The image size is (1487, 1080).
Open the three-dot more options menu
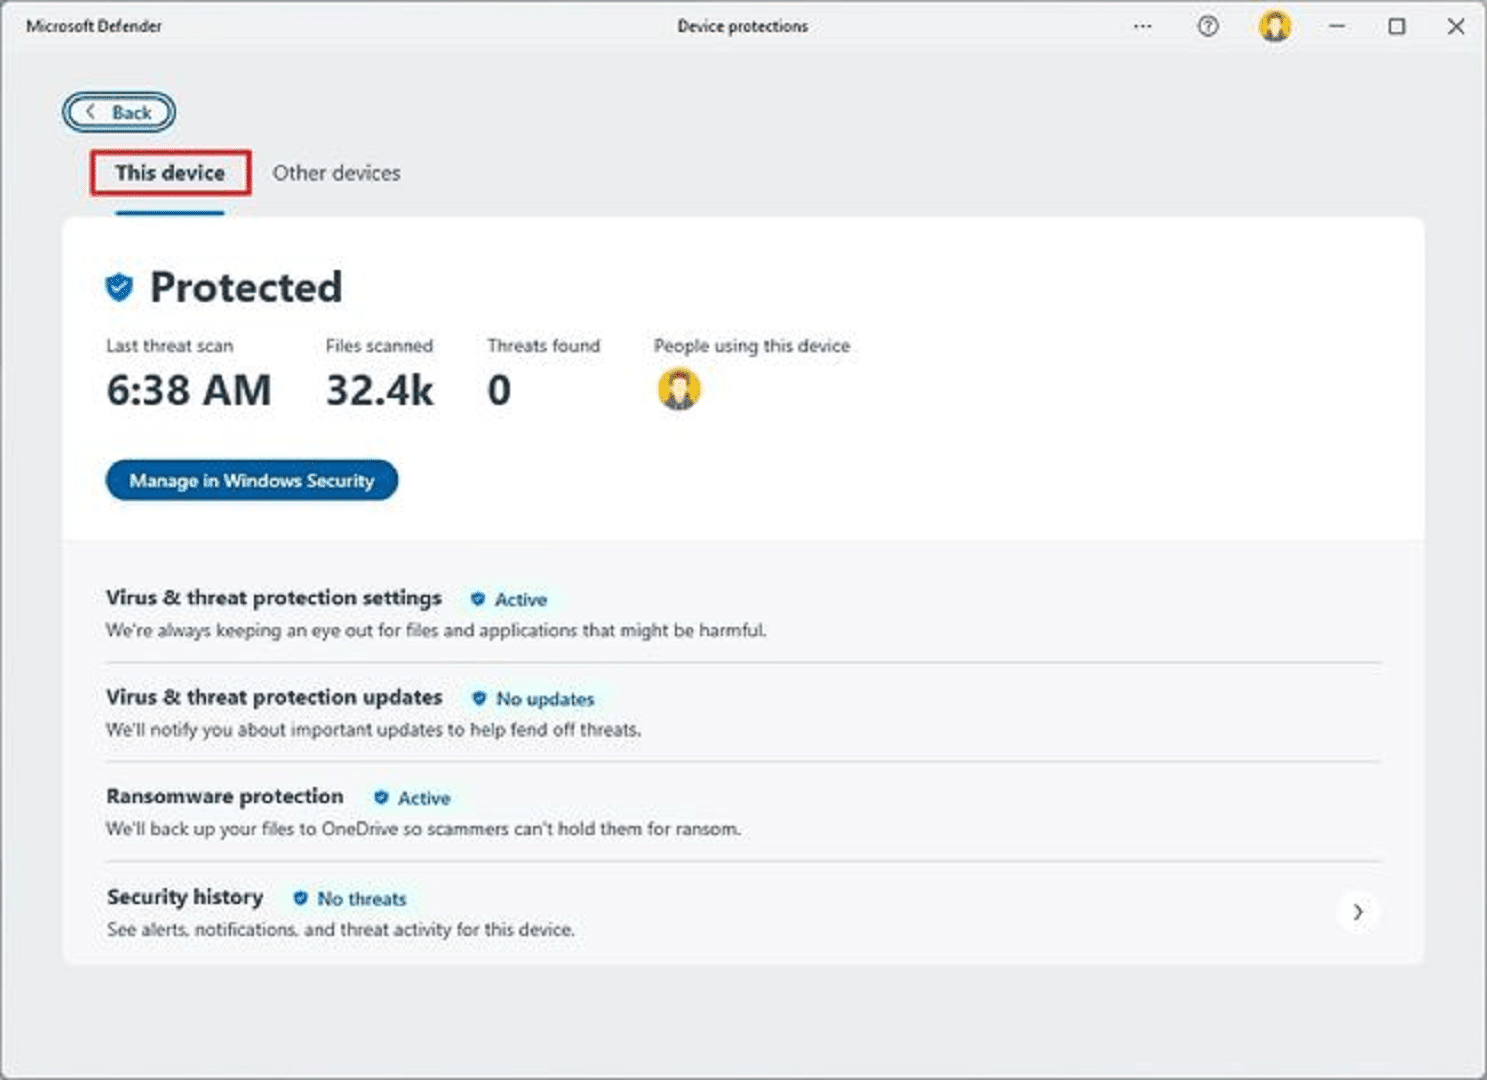(x=1142, y=27)
